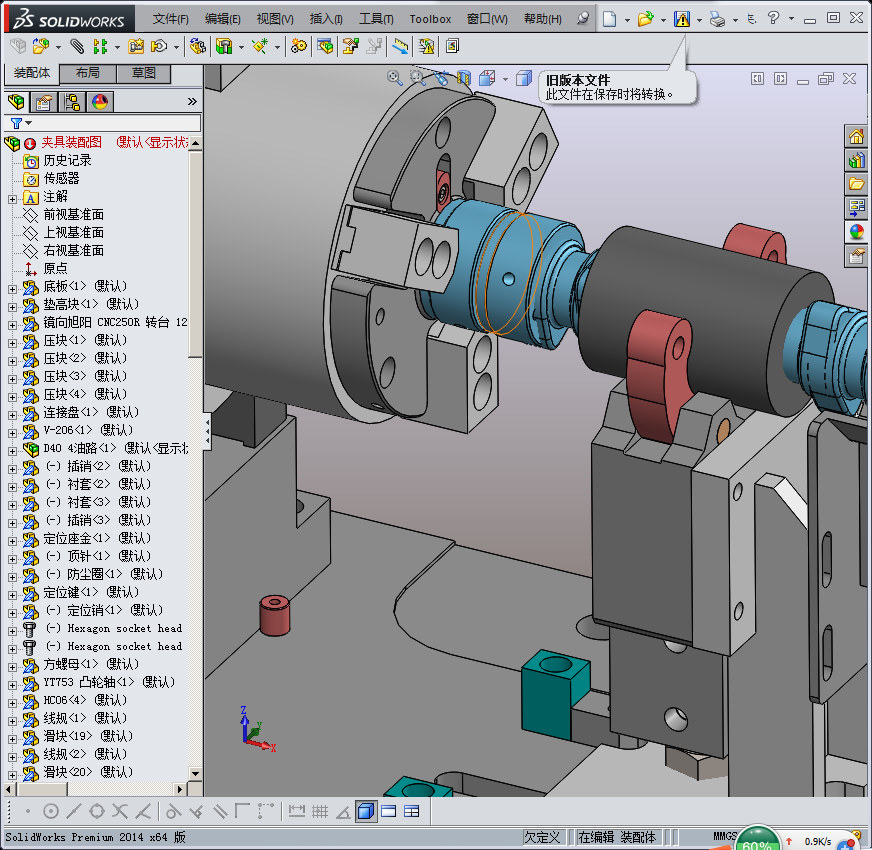
Task: Click the old-version file warning icon
Action: (681, 19)
